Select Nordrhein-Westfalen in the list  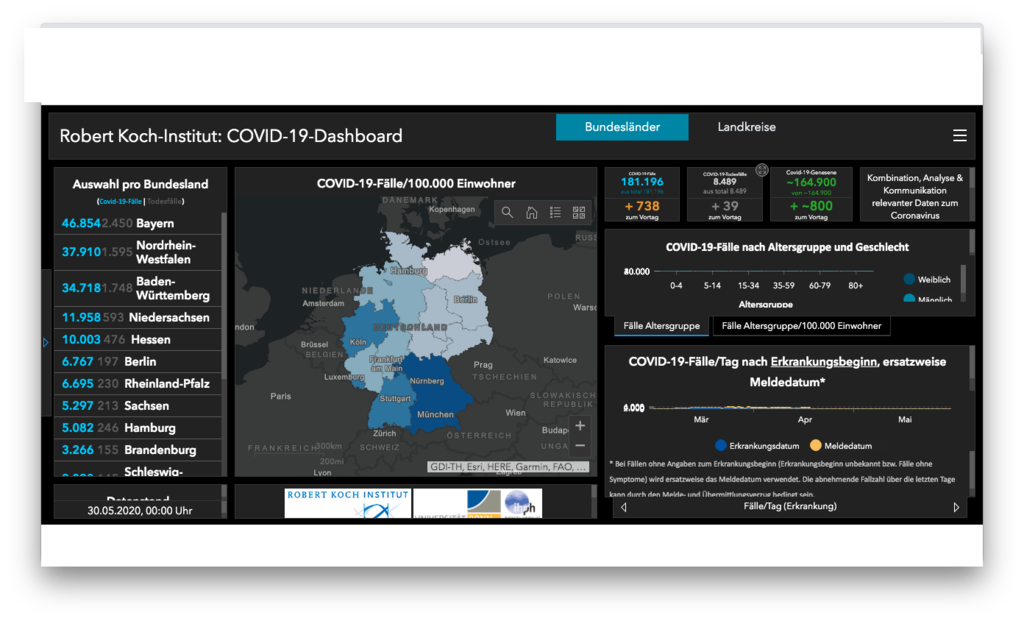pyautogui.click(x=138, y=252)
